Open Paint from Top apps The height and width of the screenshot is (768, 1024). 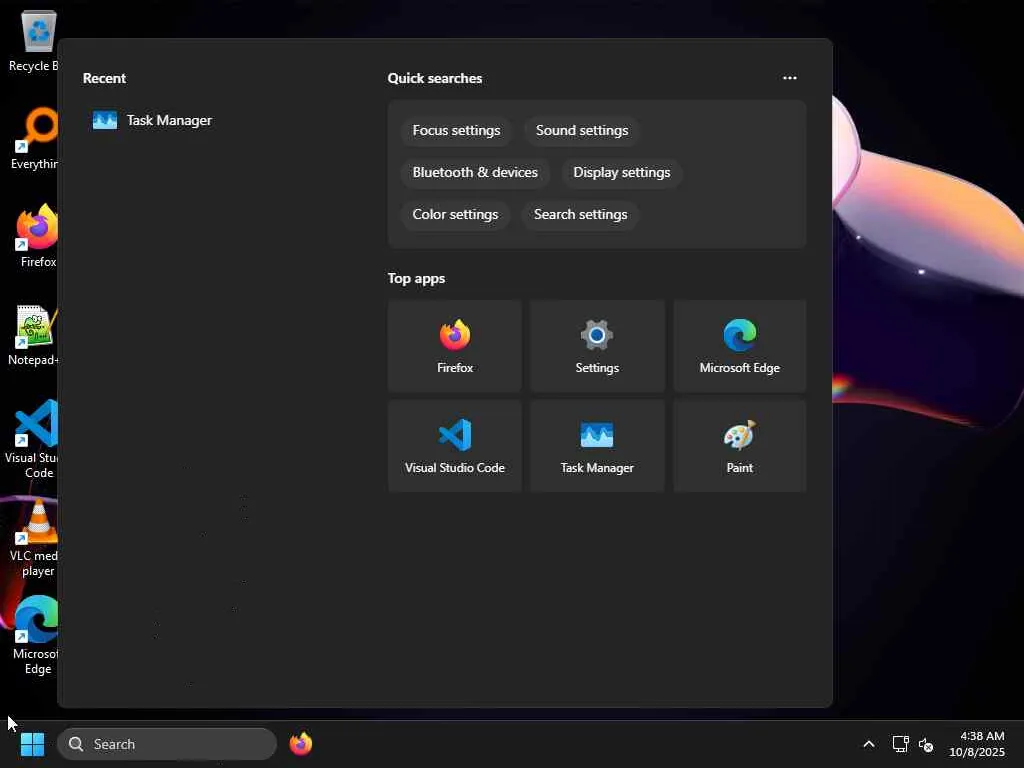pyautogui.click(x=739, y=446)
